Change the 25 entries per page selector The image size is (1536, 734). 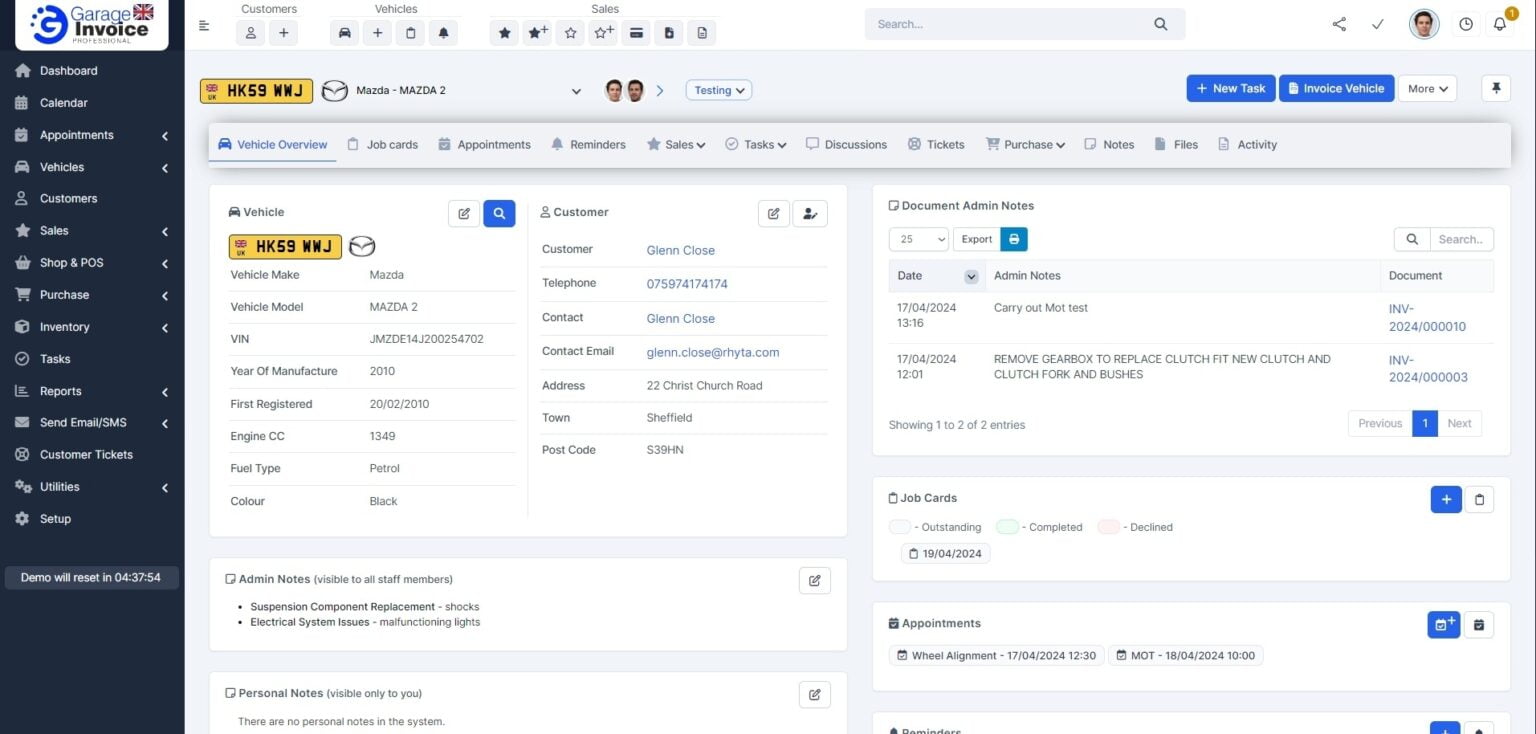tap(918, 239)
